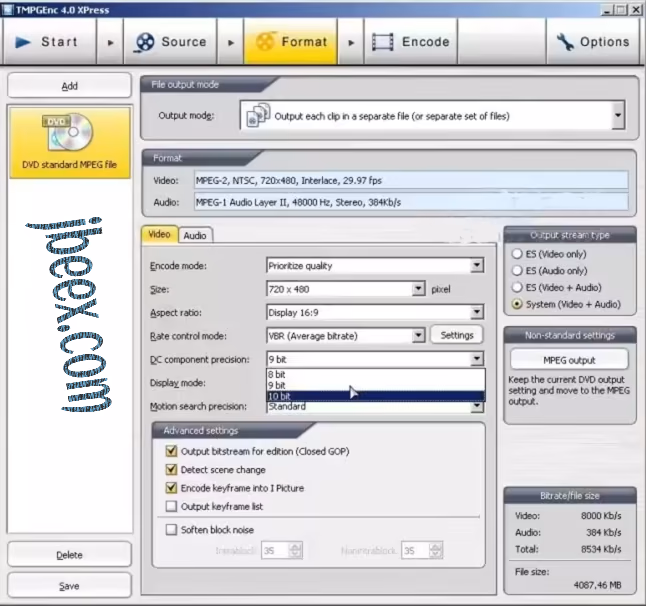Choose 8 bit in the precision list
The width and height of the screenshot is (646, 606).
[376, 374]
